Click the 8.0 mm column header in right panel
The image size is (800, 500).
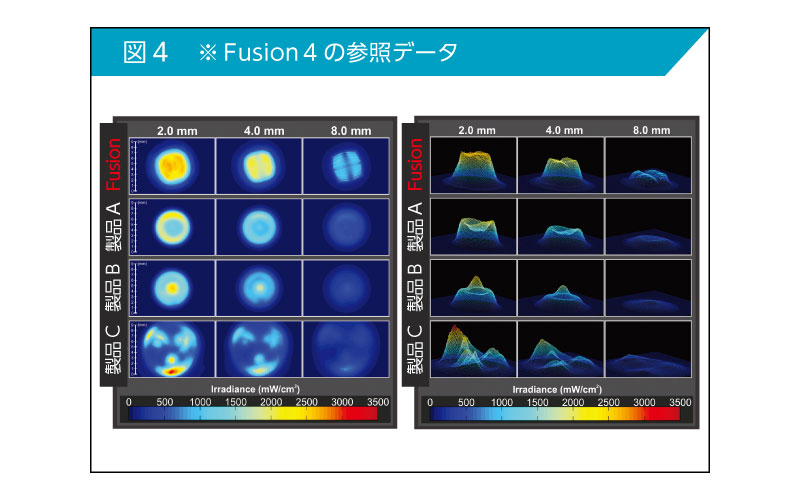click(652, 130)
